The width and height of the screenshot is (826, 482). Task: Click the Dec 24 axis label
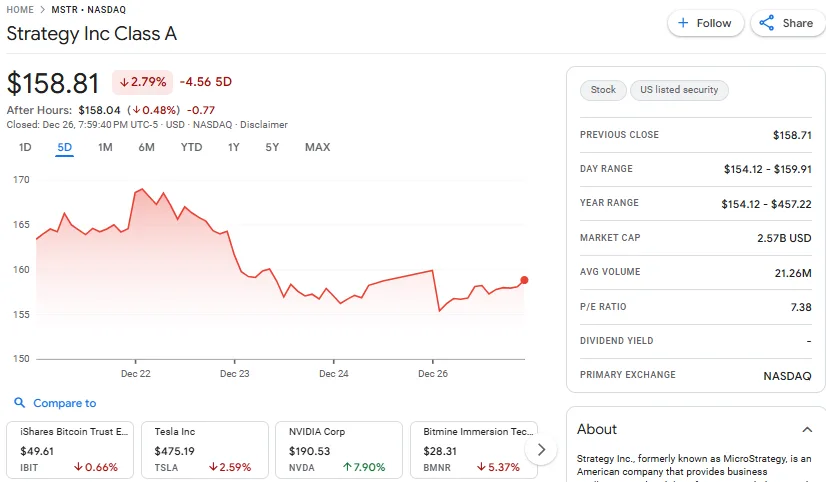tap(333, 373)
